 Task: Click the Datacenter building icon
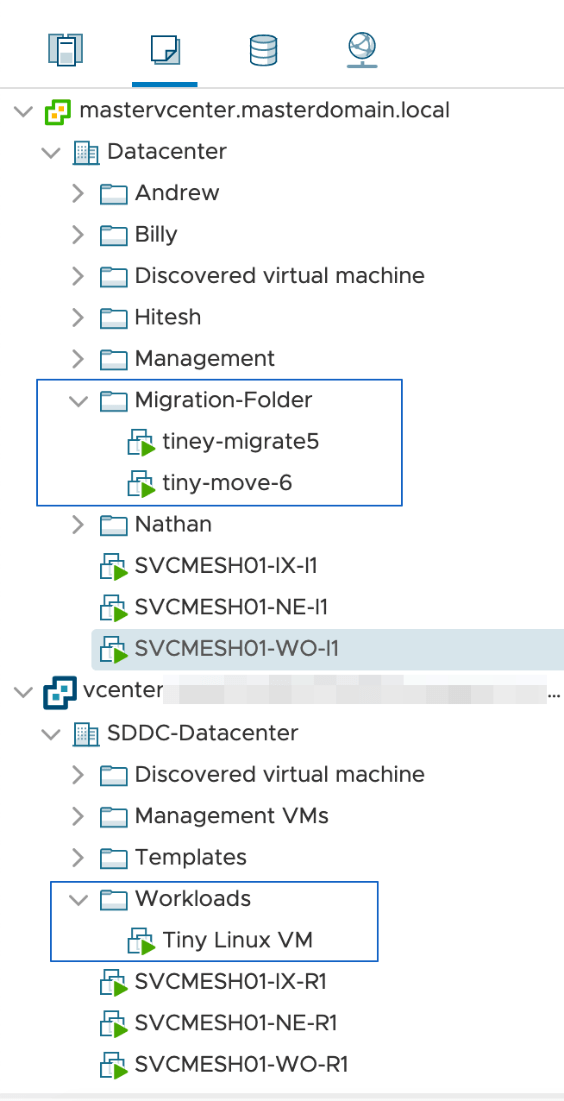pos(86,152)
